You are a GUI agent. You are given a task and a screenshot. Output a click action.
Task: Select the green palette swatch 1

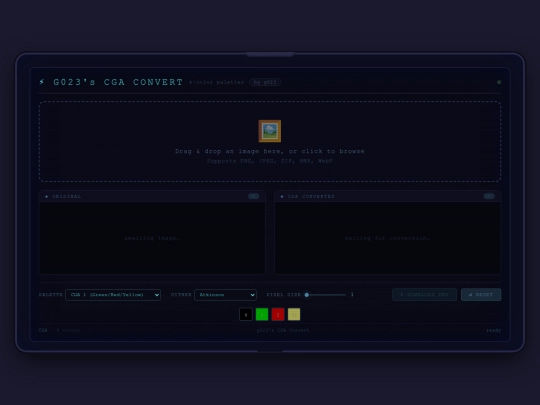pos(262,314)
